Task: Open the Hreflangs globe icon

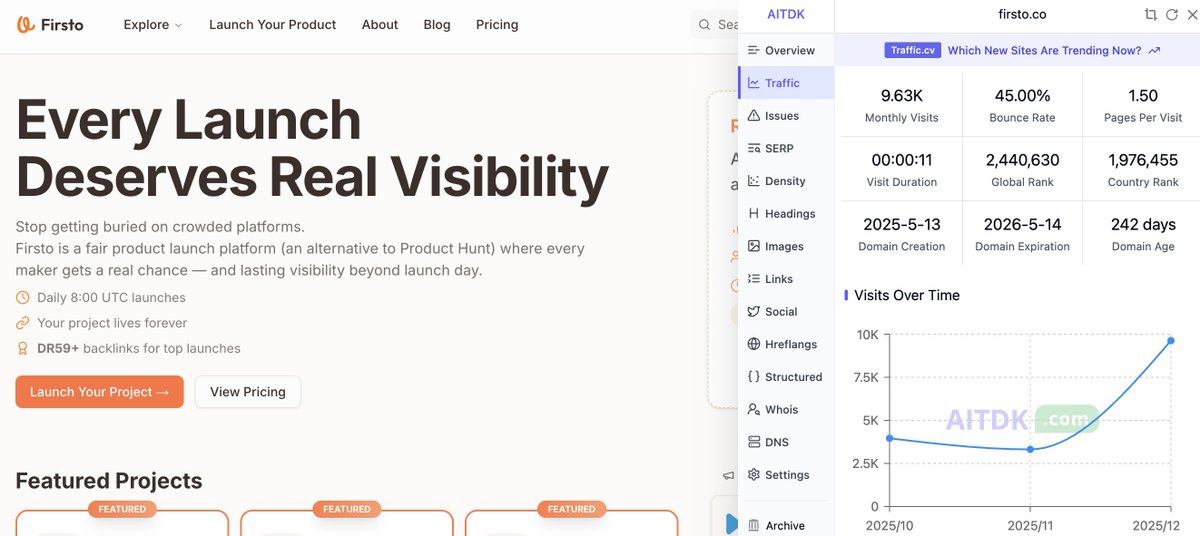Action: (754, 344)
